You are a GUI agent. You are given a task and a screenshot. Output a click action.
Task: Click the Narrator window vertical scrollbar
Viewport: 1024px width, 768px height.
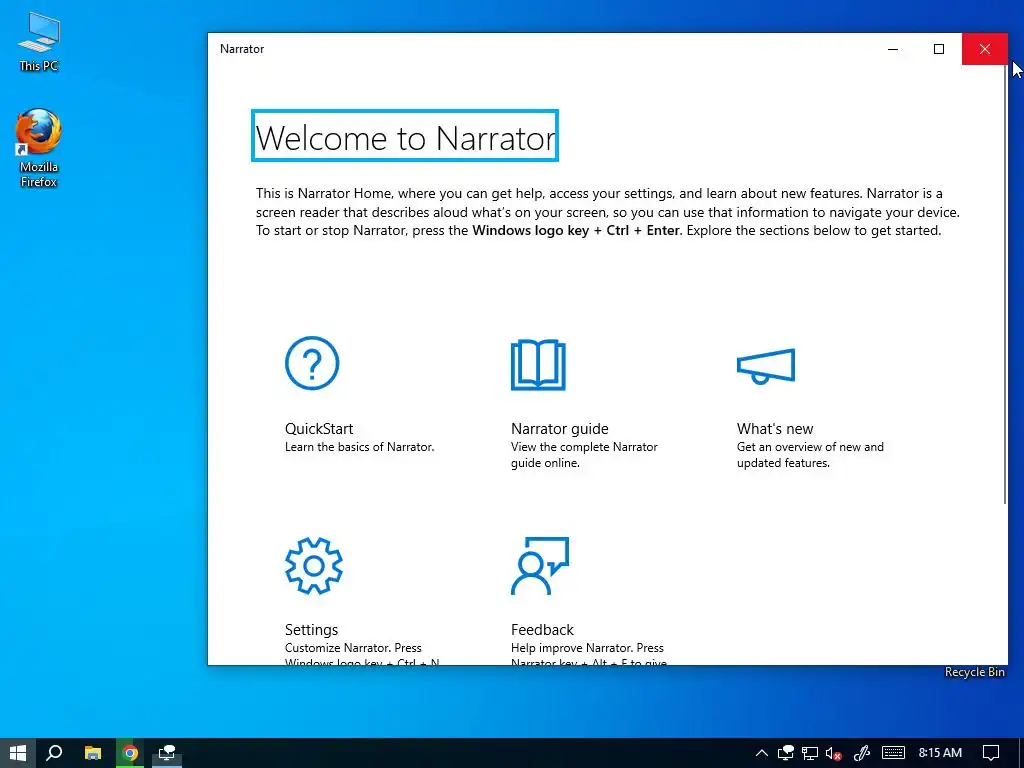pos(1005,284)
